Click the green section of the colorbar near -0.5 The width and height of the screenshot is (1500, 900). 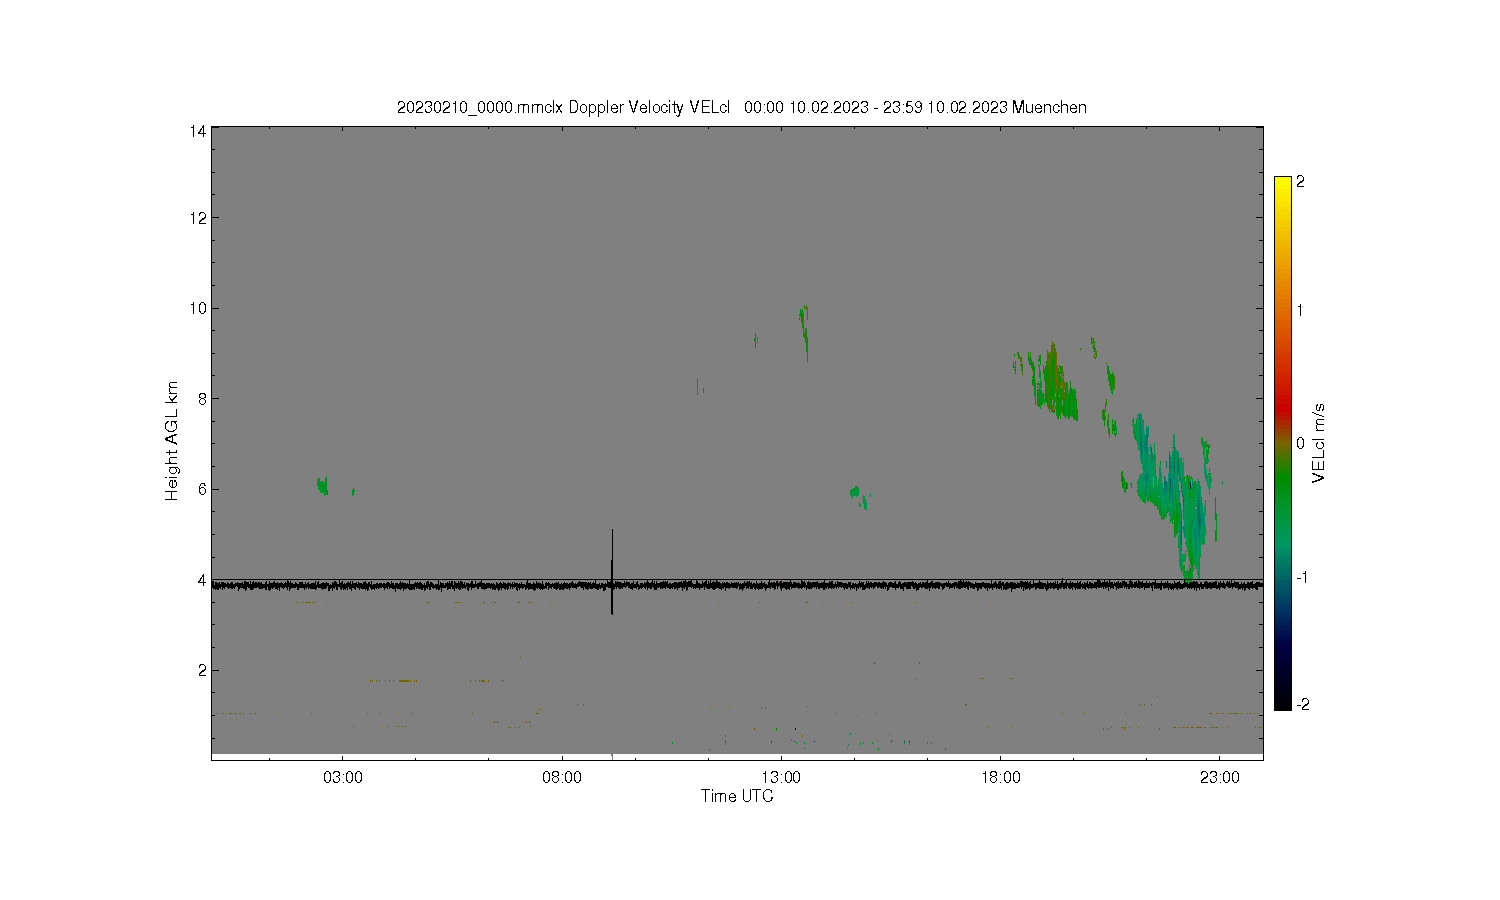click(1283, 508)
